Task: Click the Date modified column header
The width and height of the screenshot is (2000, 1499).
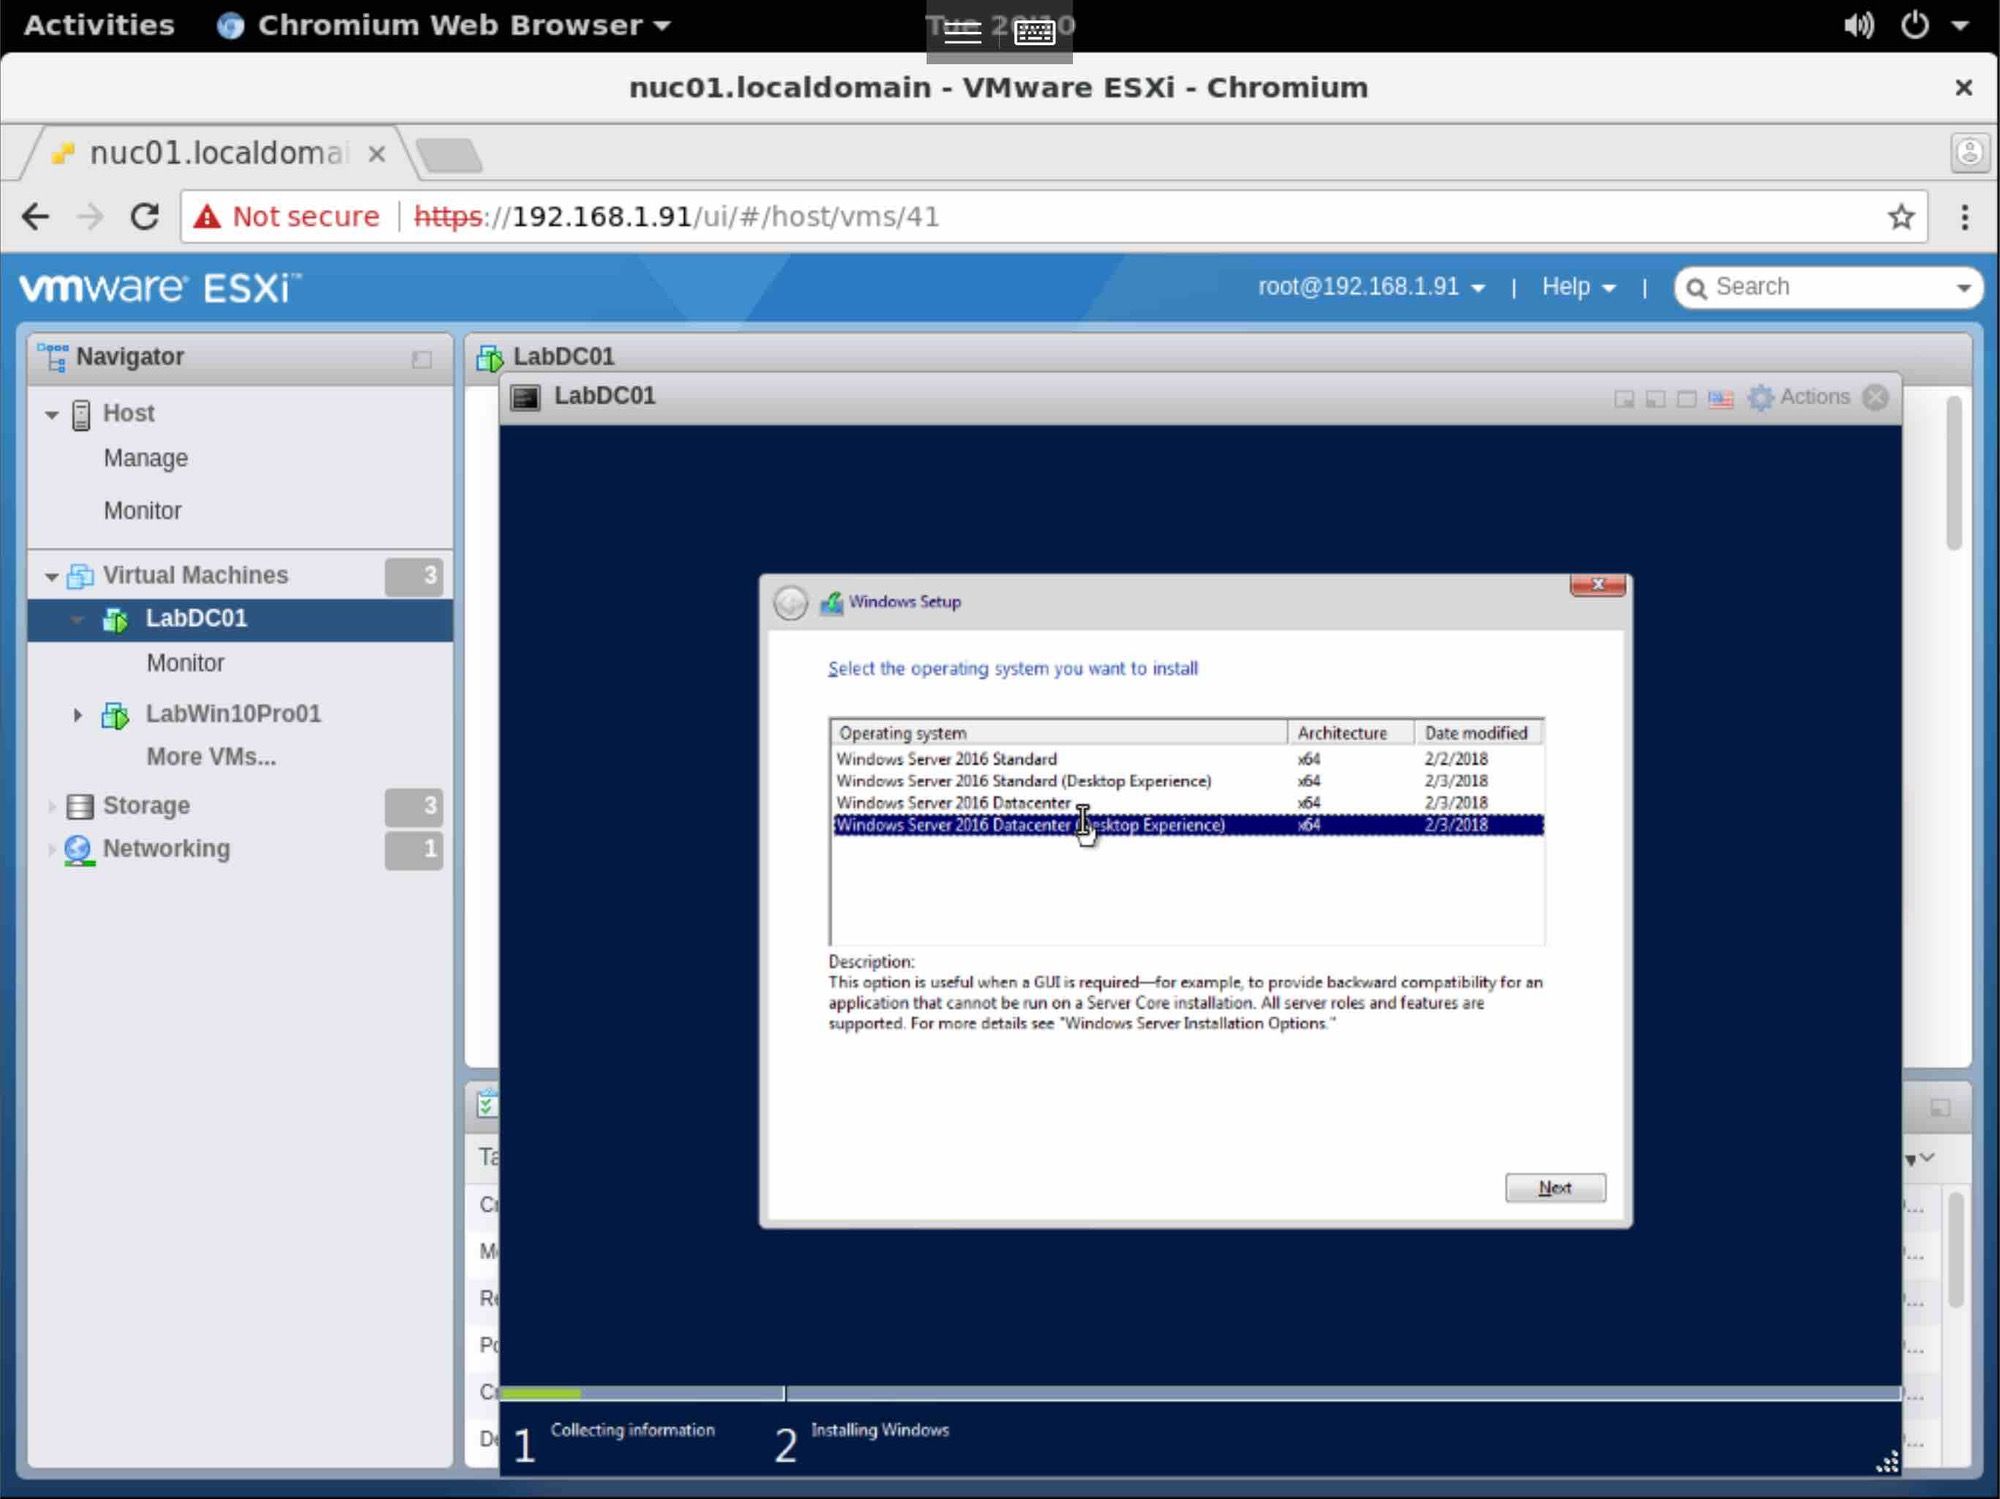Action: coord(1479,734)
